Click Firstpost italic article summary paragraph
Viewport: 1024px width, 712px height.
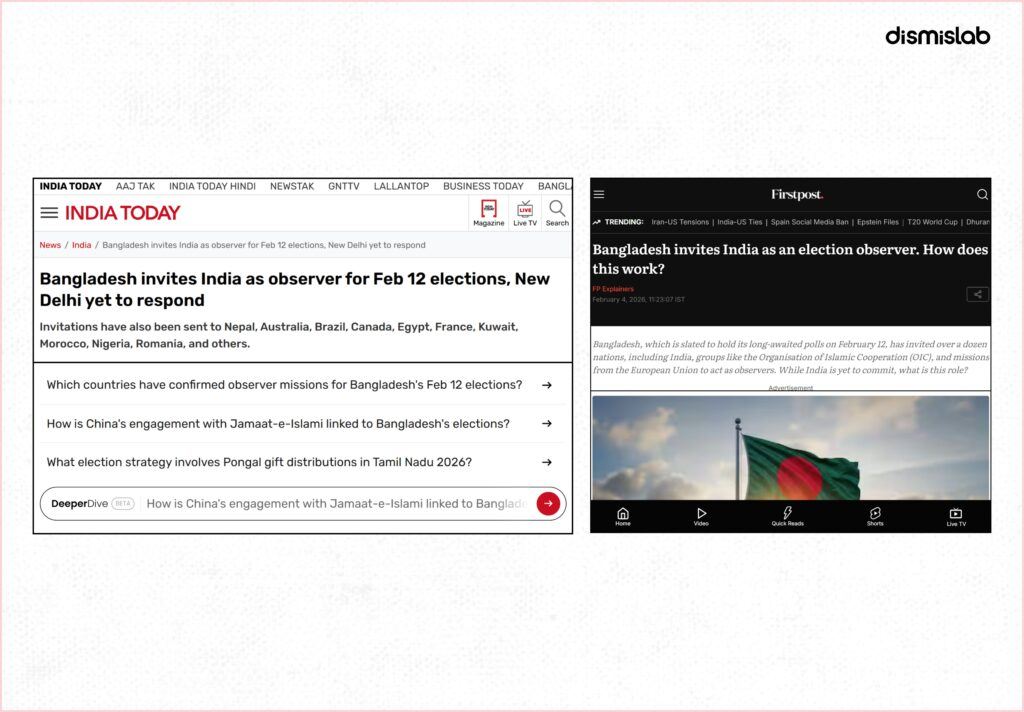790,357
